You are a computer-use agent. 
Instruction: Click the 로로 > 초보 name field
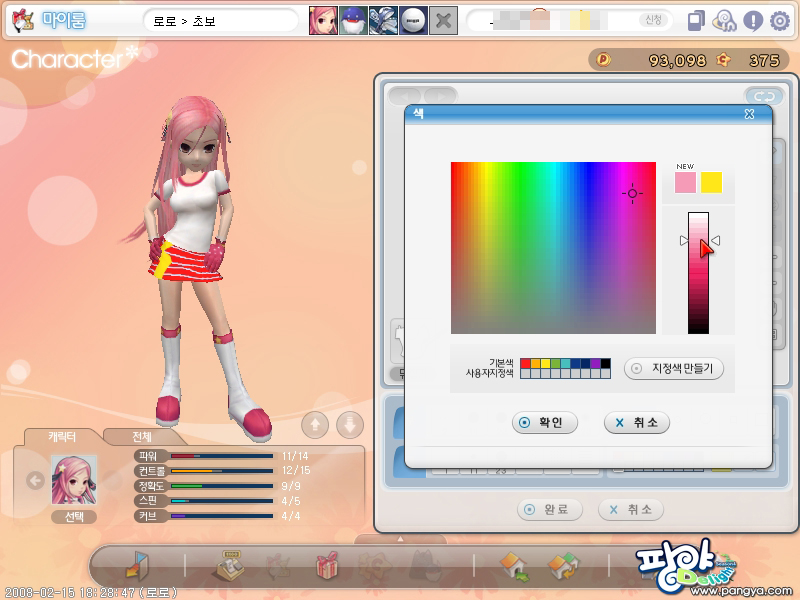coord(220,21)
